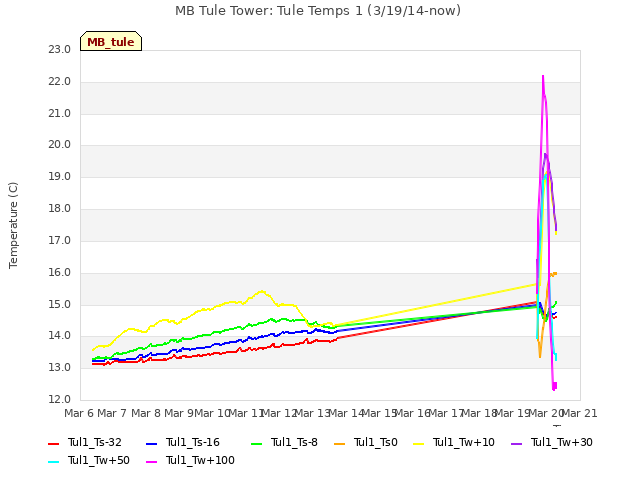Click the 15.0 y-axis tick label
The image size is (640, 480).
coord(60,304)
